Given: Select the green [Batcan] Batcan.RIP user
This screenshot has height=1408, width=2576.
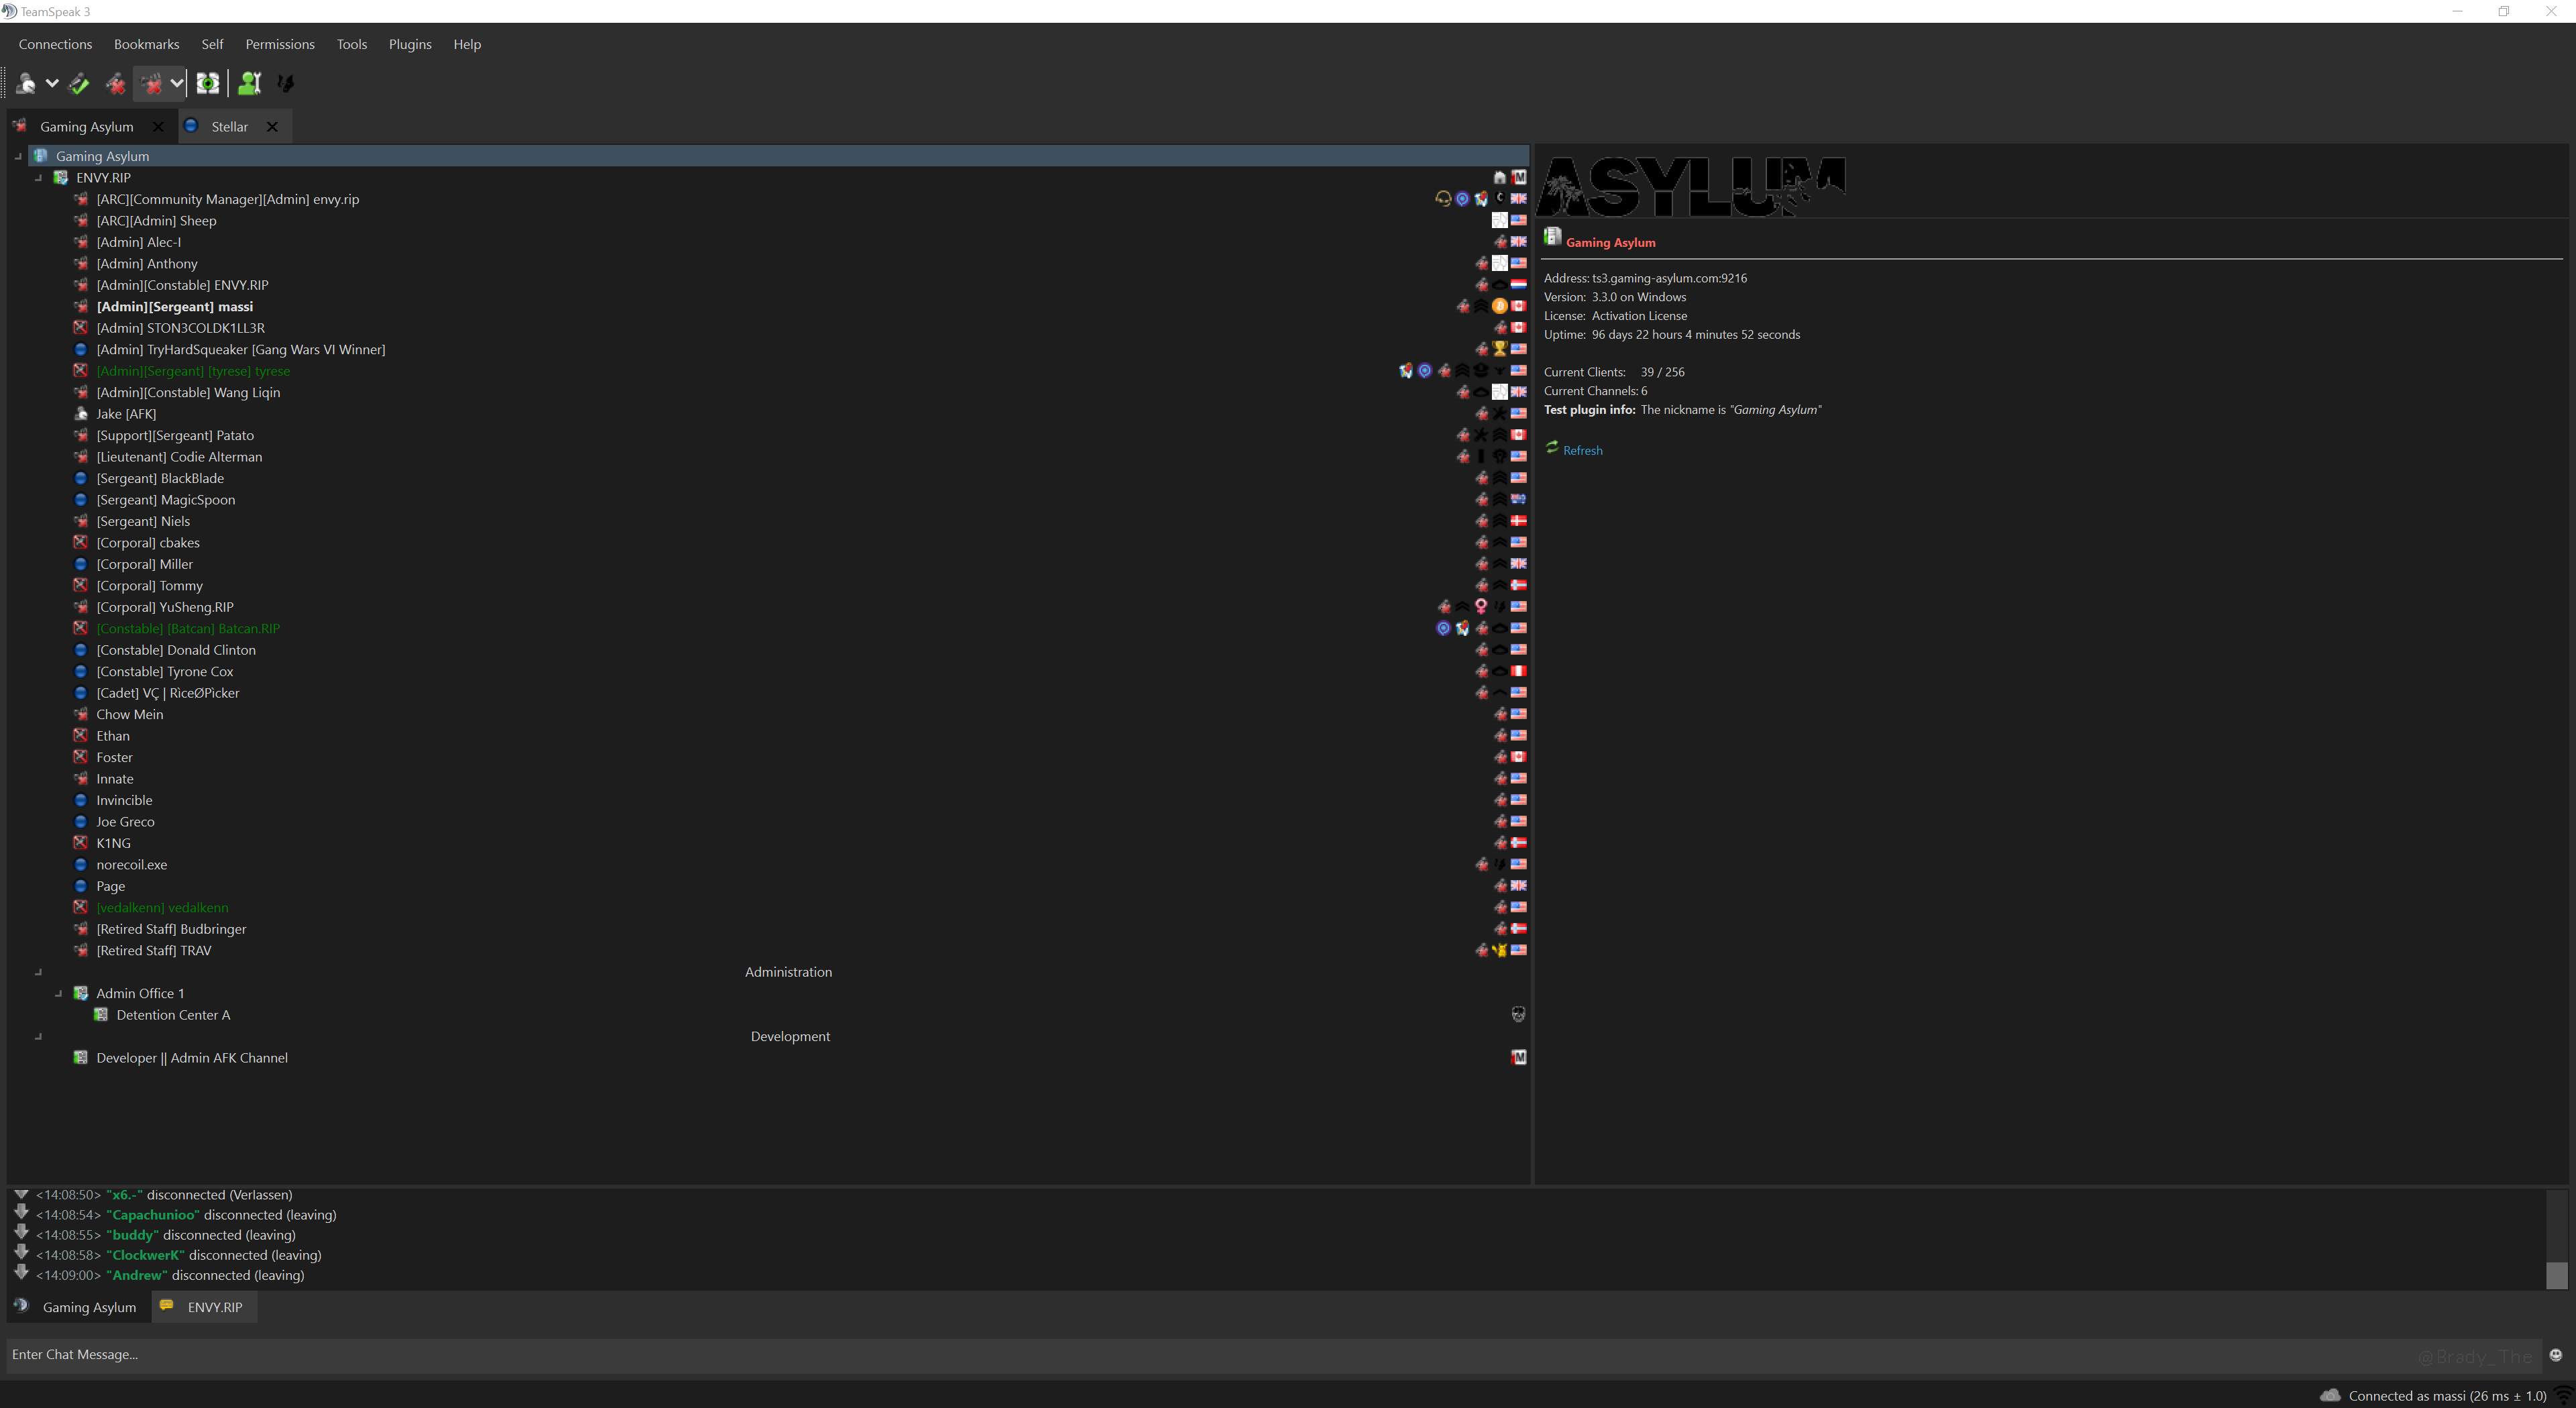Looking at the screenshot, I should [188, 628].
